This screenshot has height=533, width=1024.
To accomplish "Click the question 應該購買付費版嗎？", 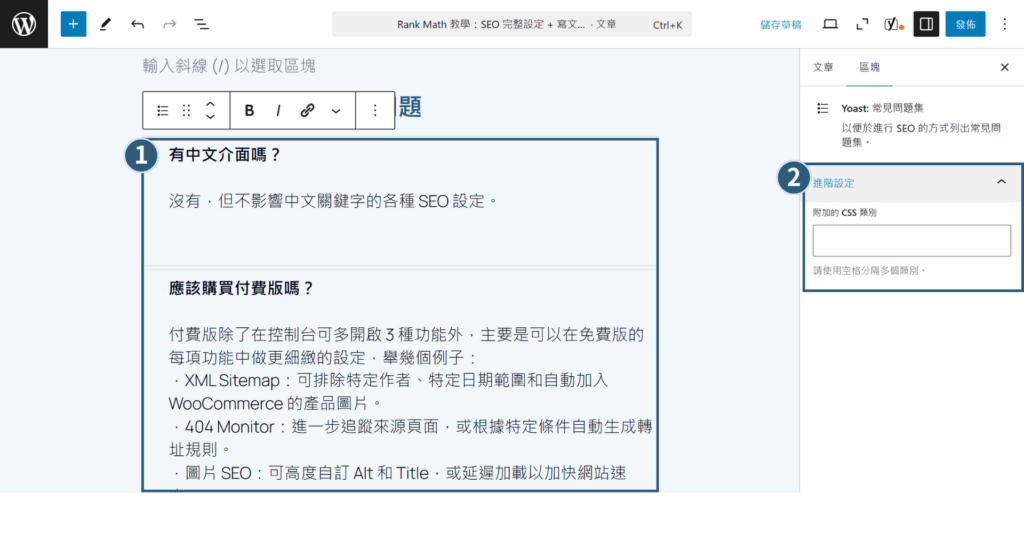I will pyautogui.click(x=242, y=288).
